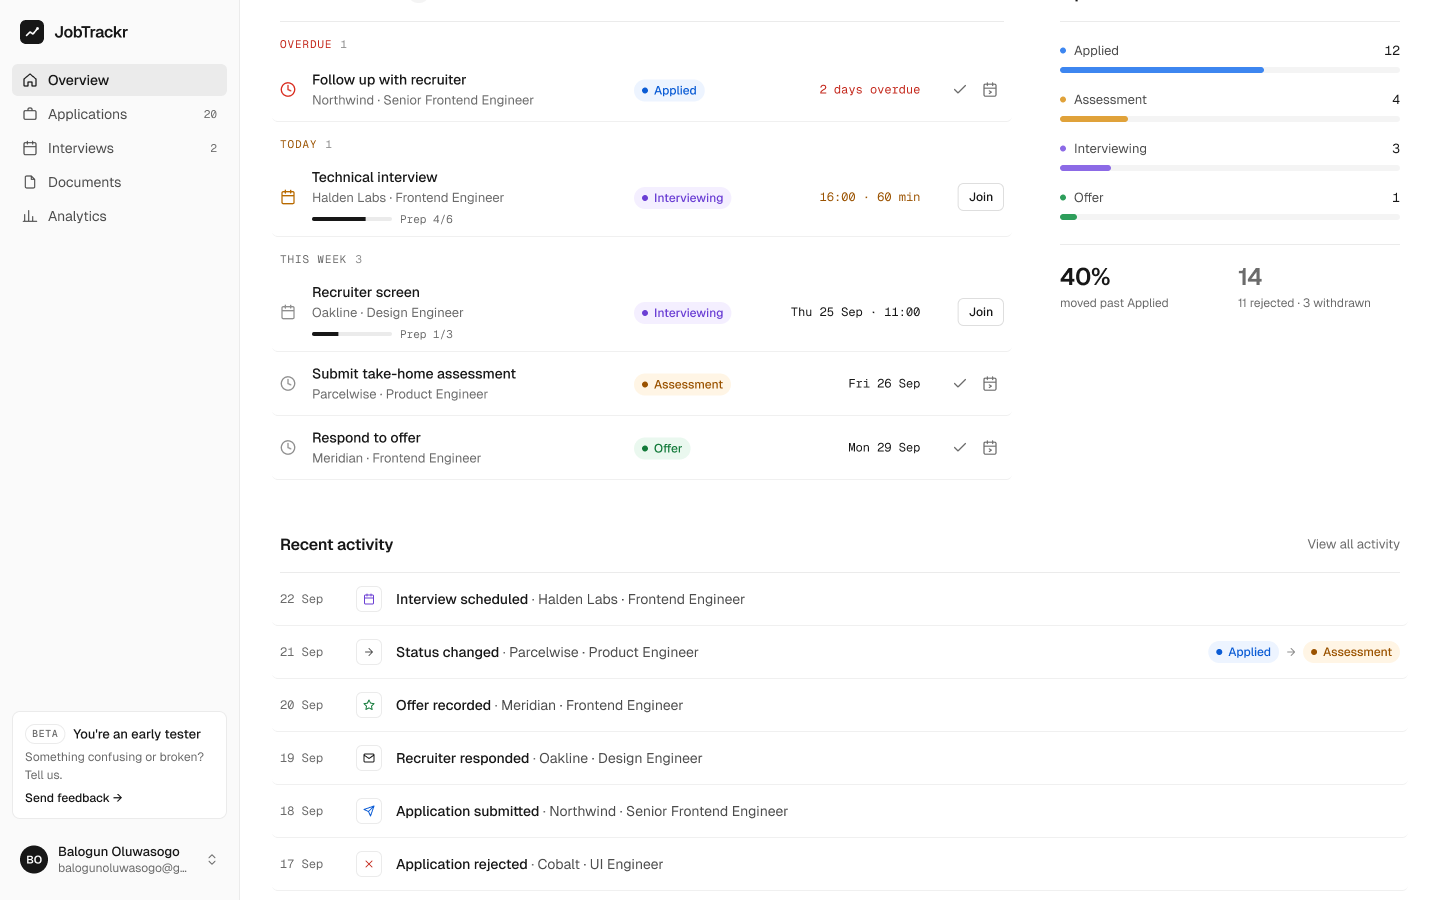The height and width of the screenshot is (900, 1440).
Task: Click the Recruiter screen prep progress bar
Action: pyautogui.click(x=352, y=334)
